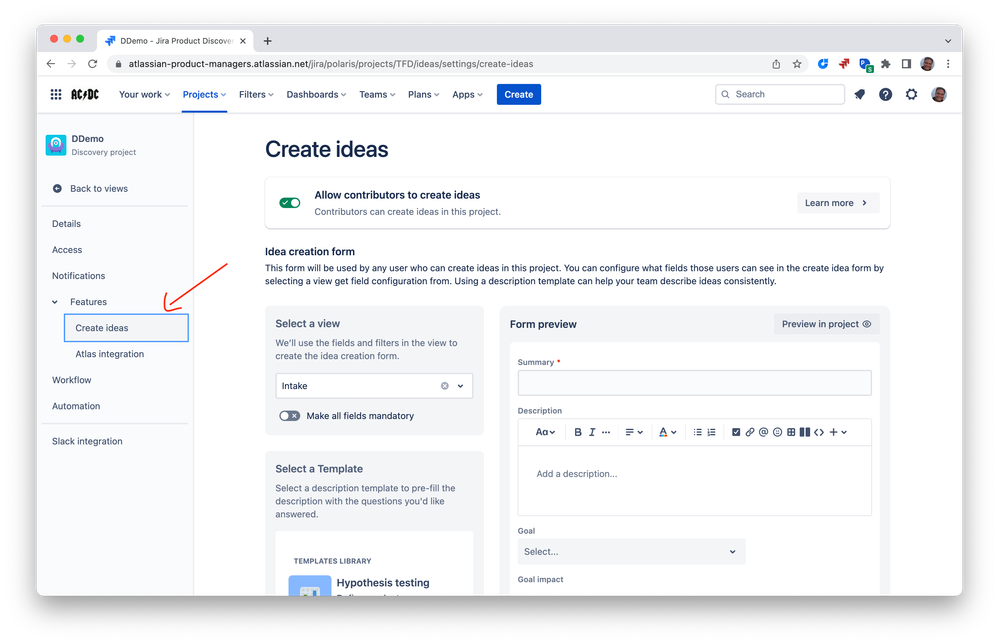Image resolution: width=999 pixels, height=644 pixels.
Task: Open text color dropdown
Action: (x=667, y=432)
